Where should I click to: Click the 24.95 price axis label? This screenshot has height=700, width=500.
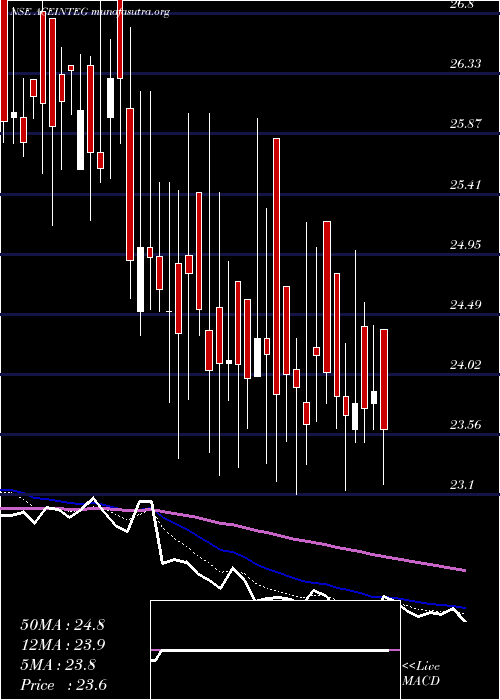click(x=466, y=245)
